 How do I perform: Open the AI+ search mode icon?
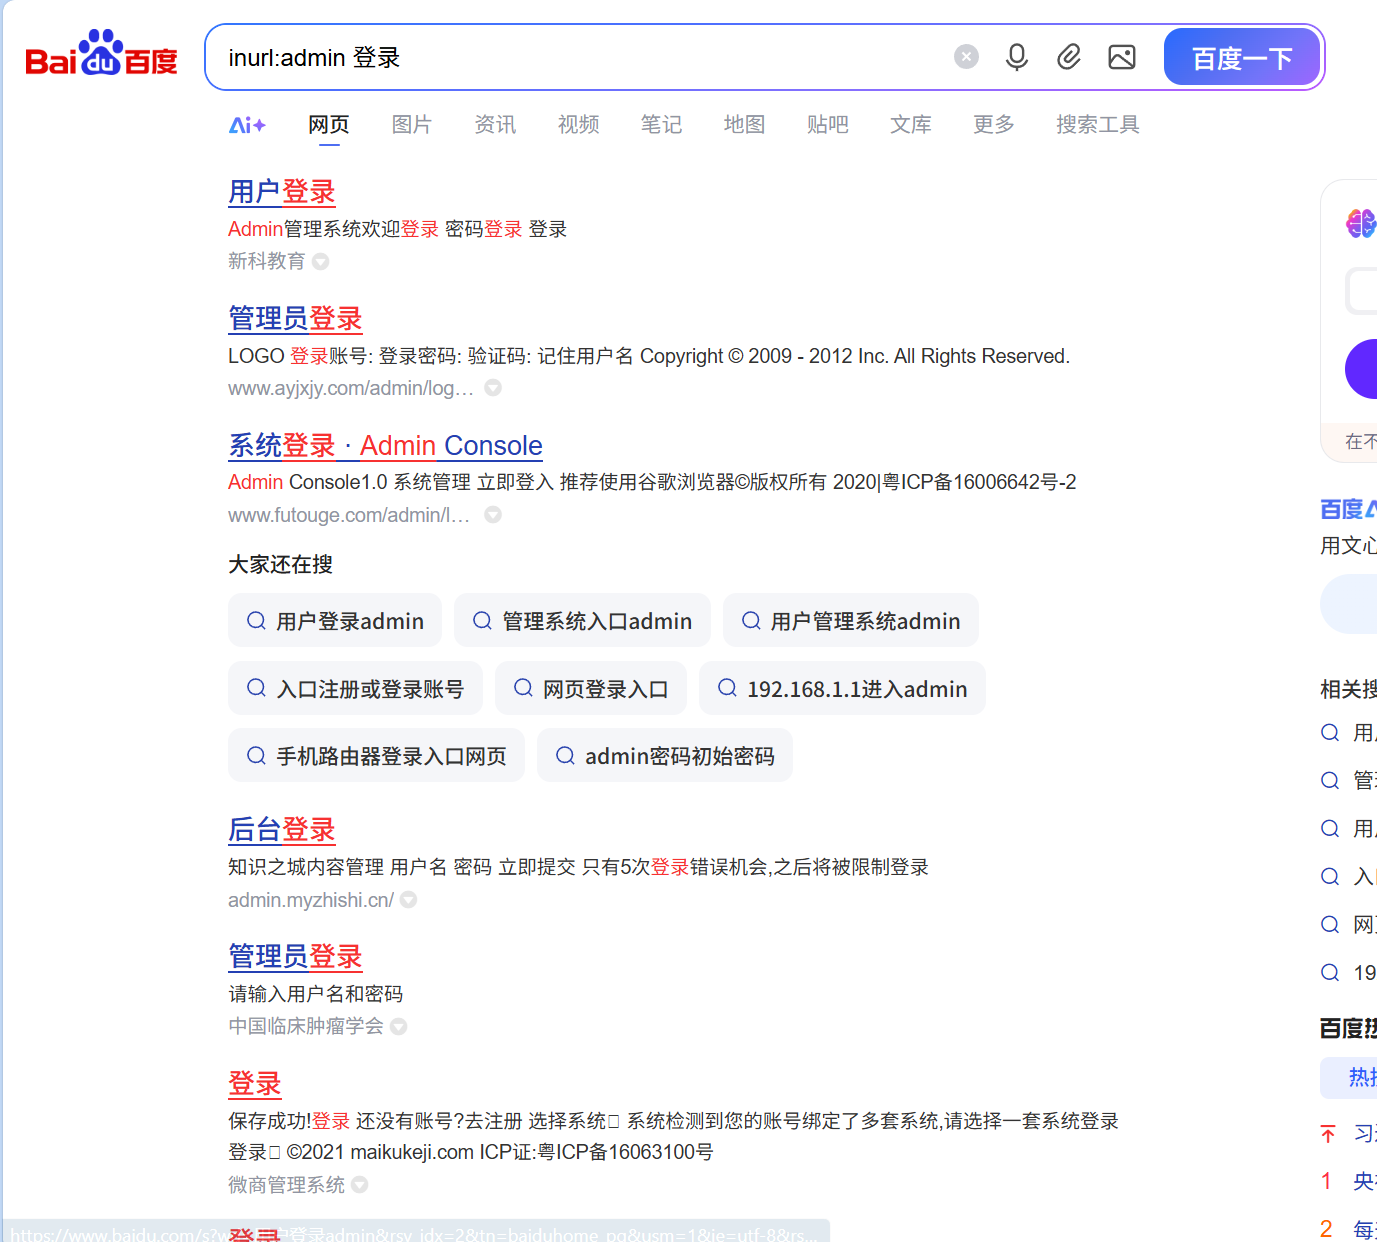[x=246, y=124]
